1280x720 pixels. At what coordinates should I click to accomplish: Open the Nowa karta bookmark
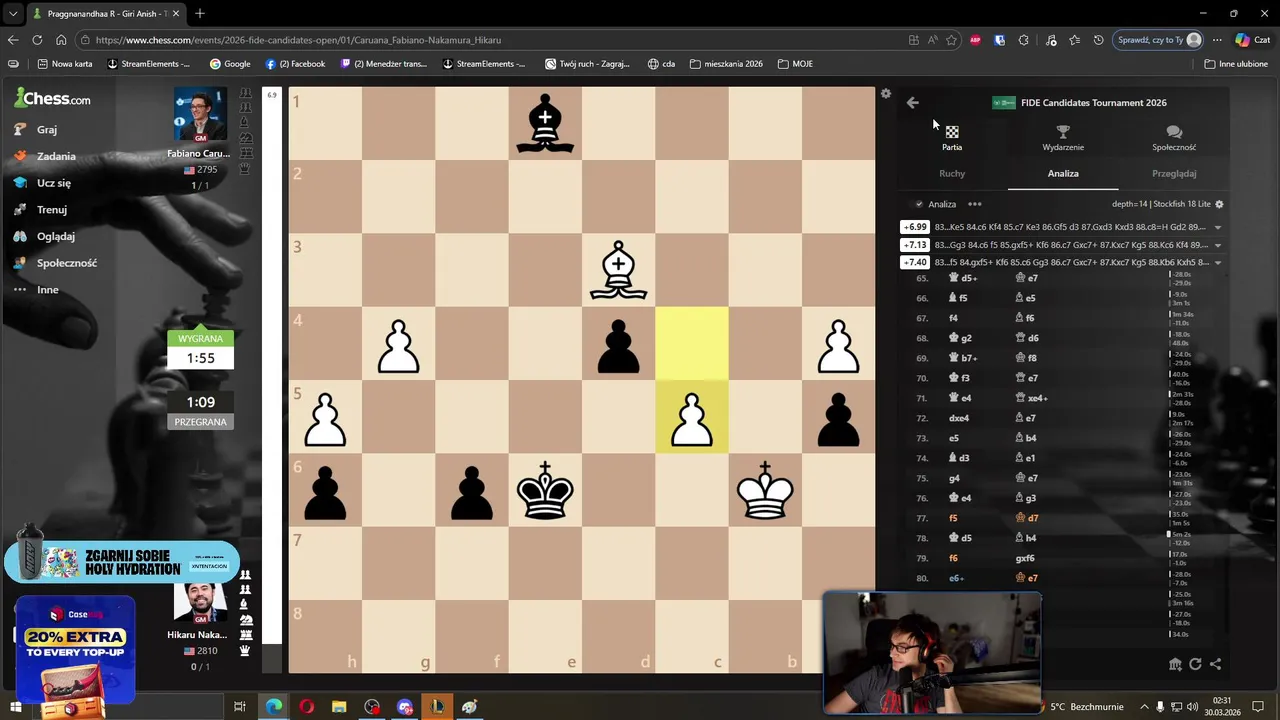coord(65,64)
